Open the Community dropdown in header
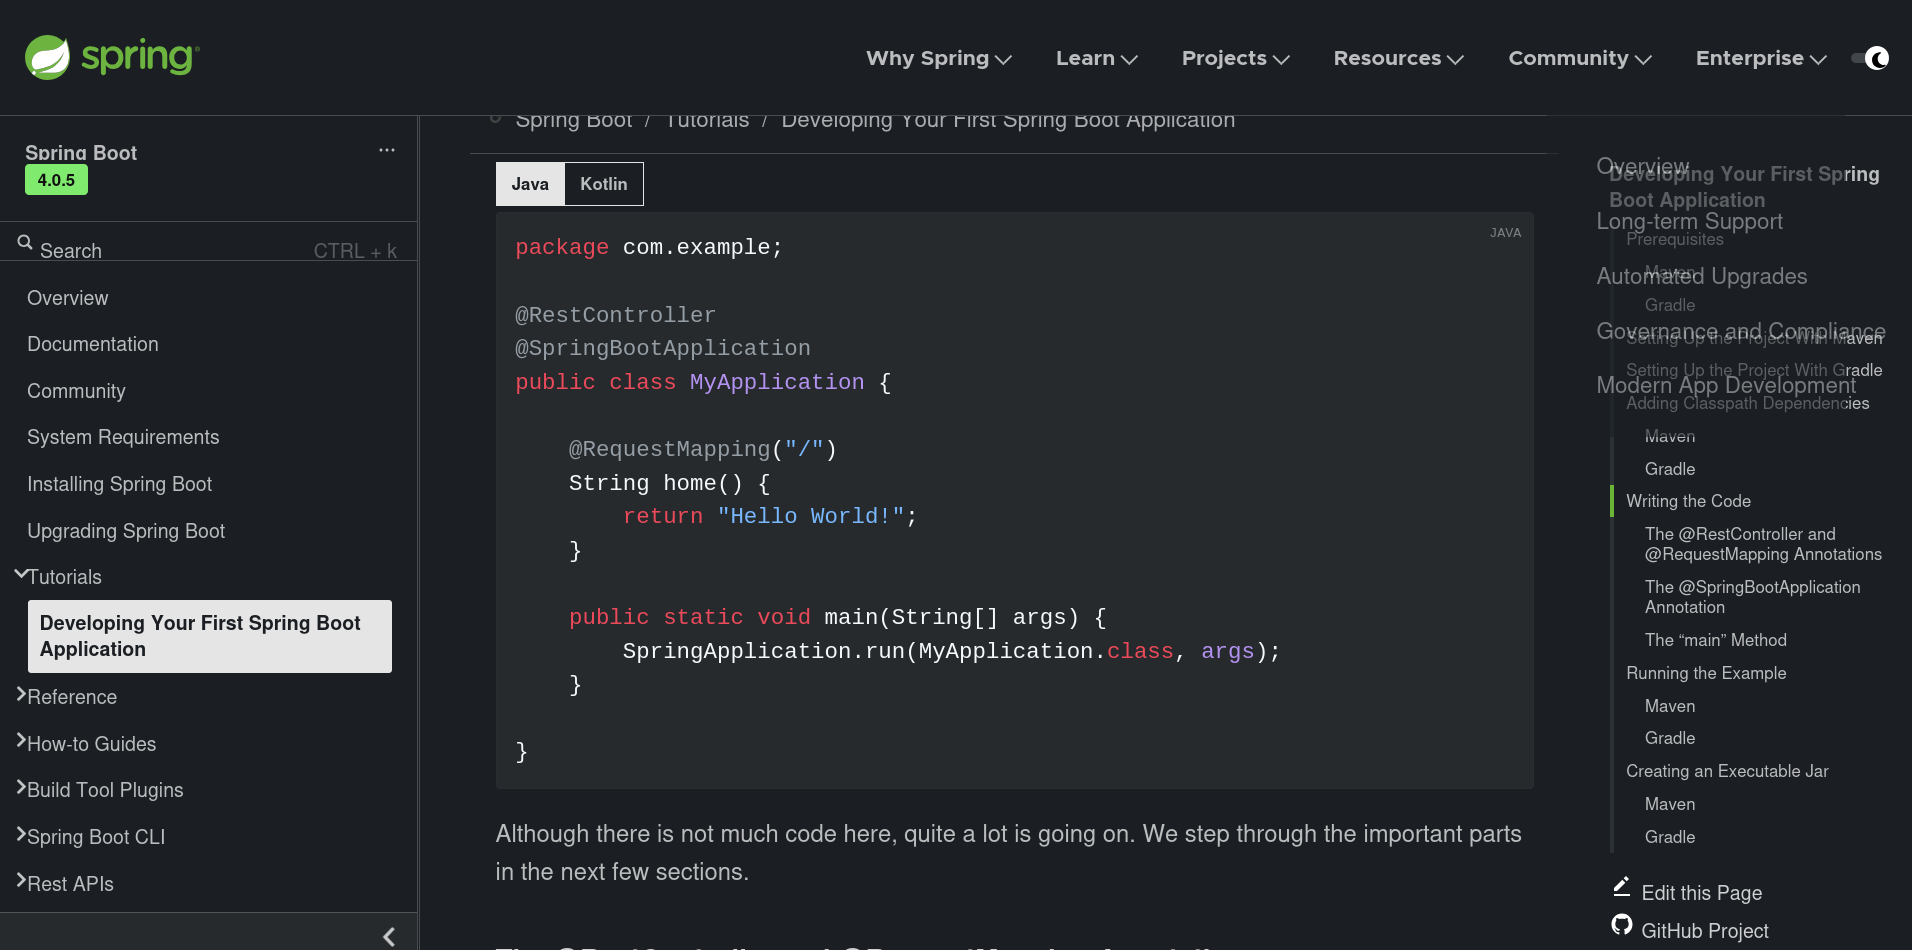 (1579, 59)
